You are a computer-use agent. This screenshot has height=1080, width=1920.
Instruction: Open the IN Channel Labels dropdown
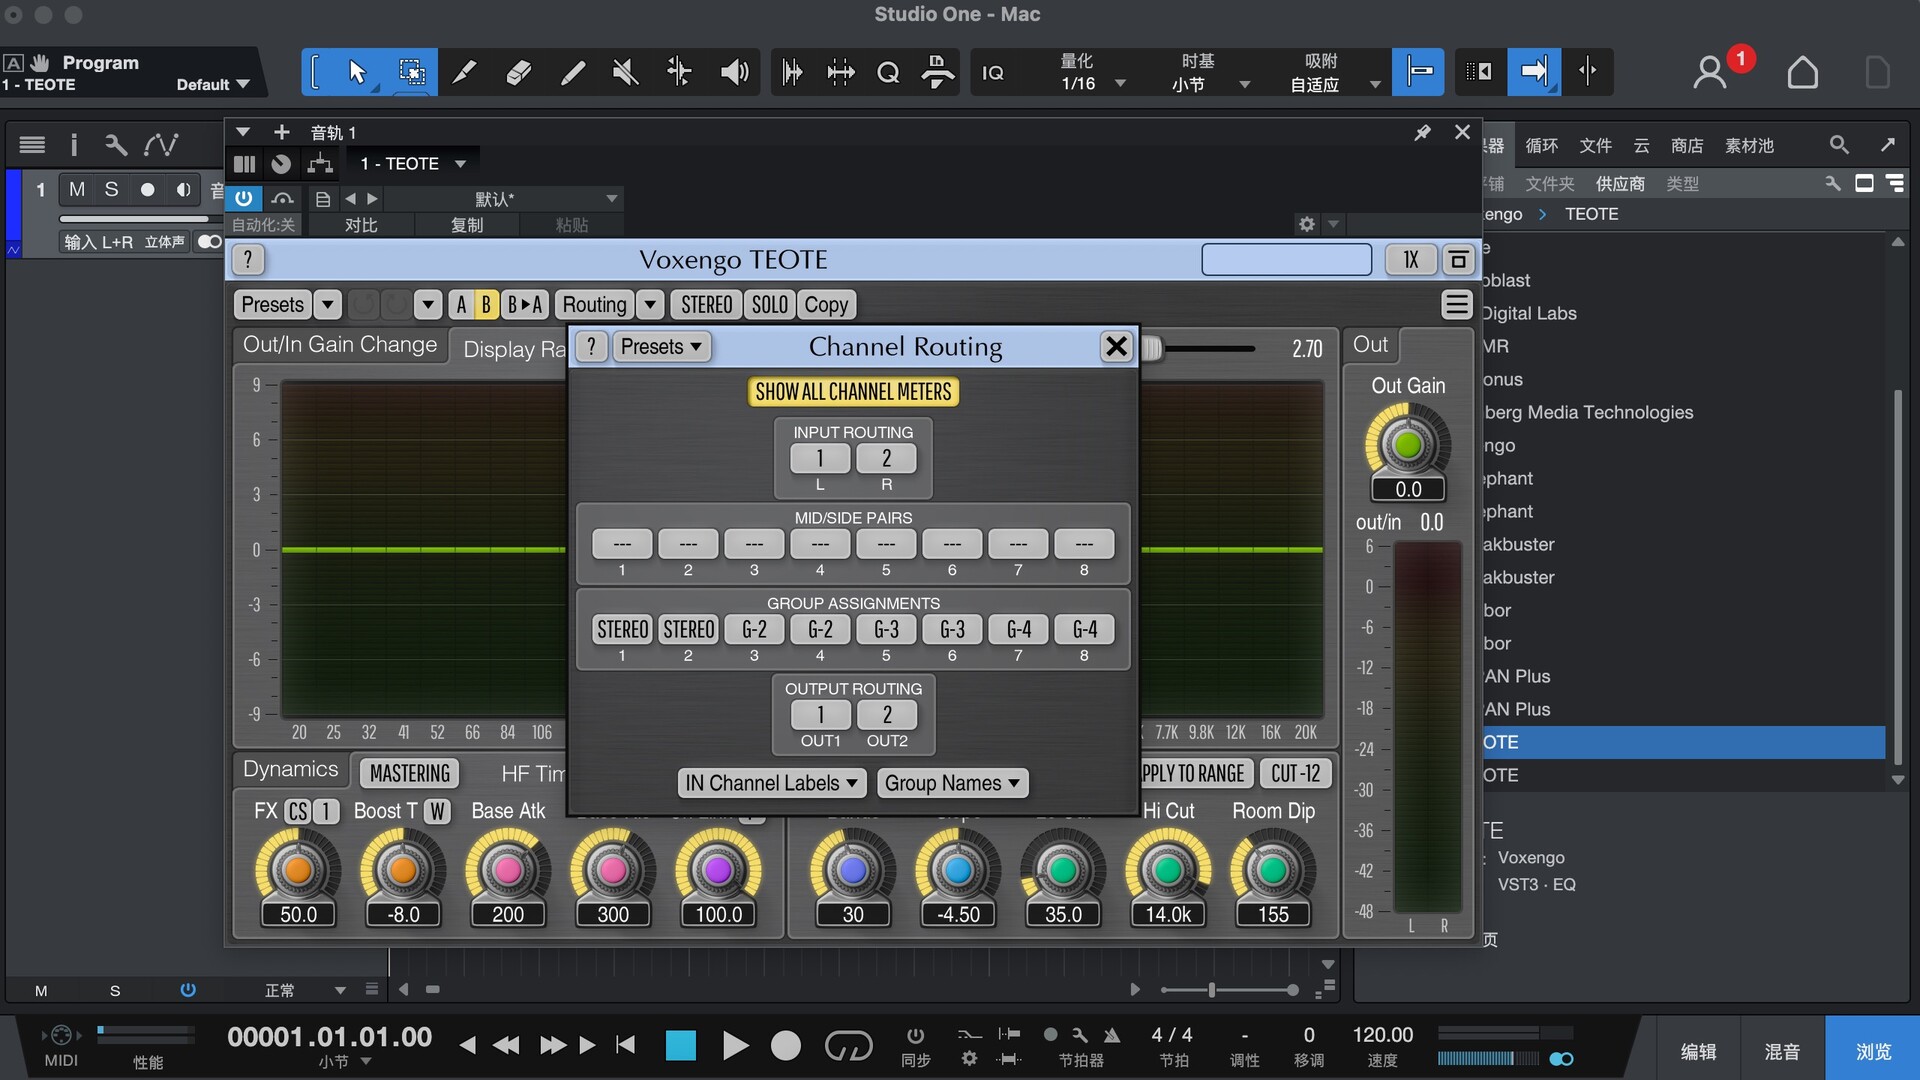(771, 783)
